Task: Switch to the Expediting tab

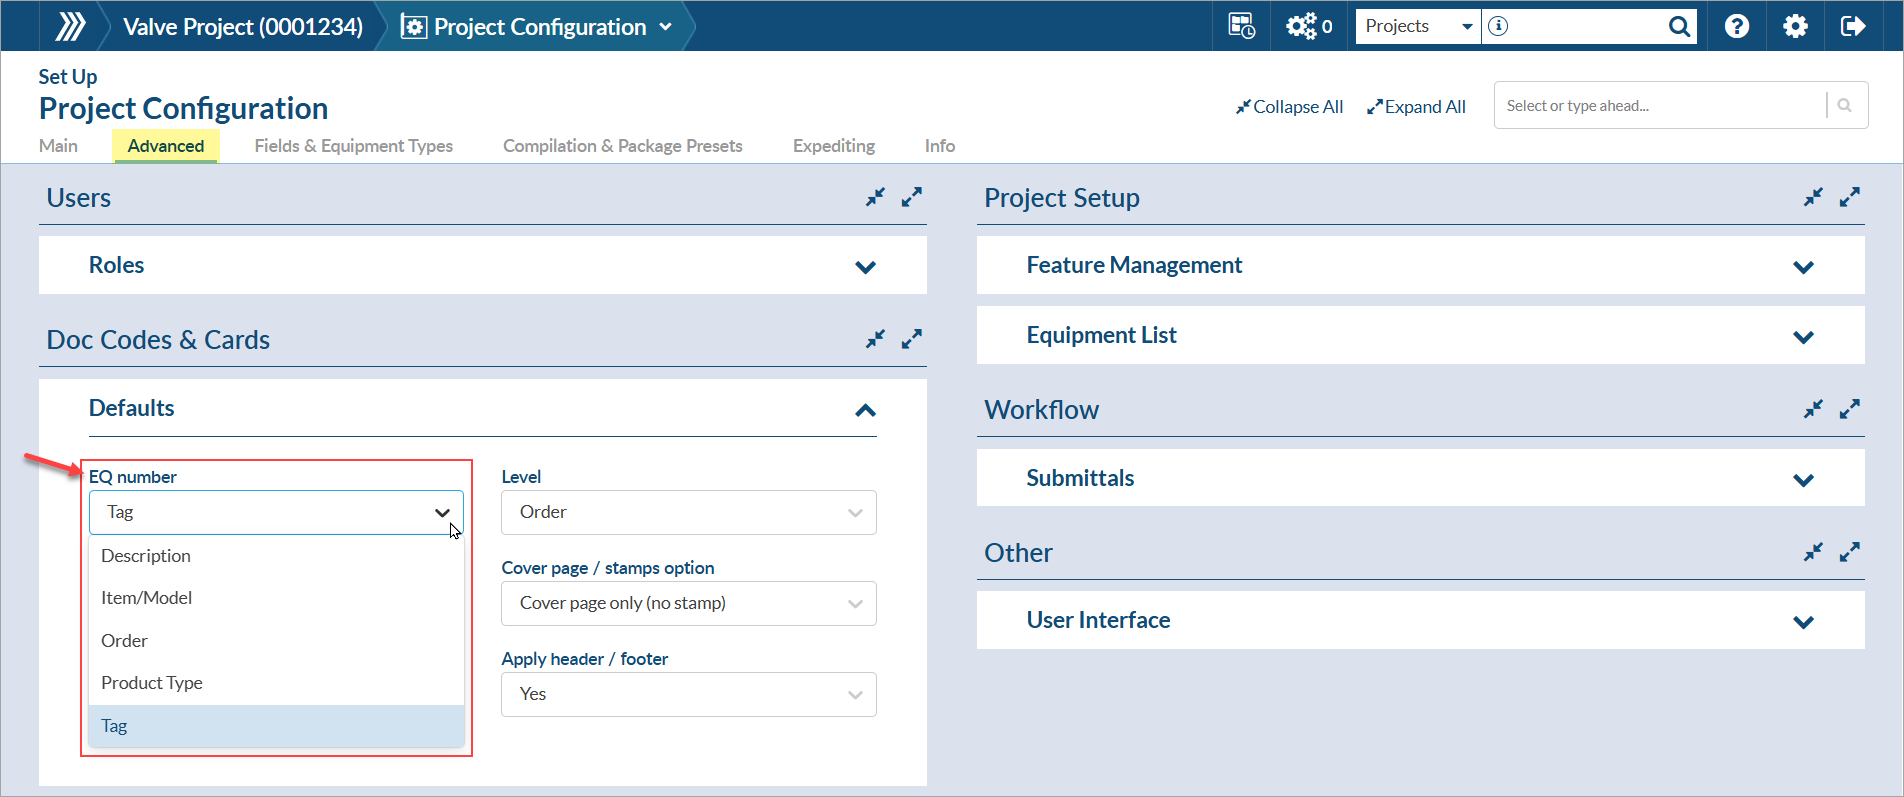Action: click(x=833, y=146)
